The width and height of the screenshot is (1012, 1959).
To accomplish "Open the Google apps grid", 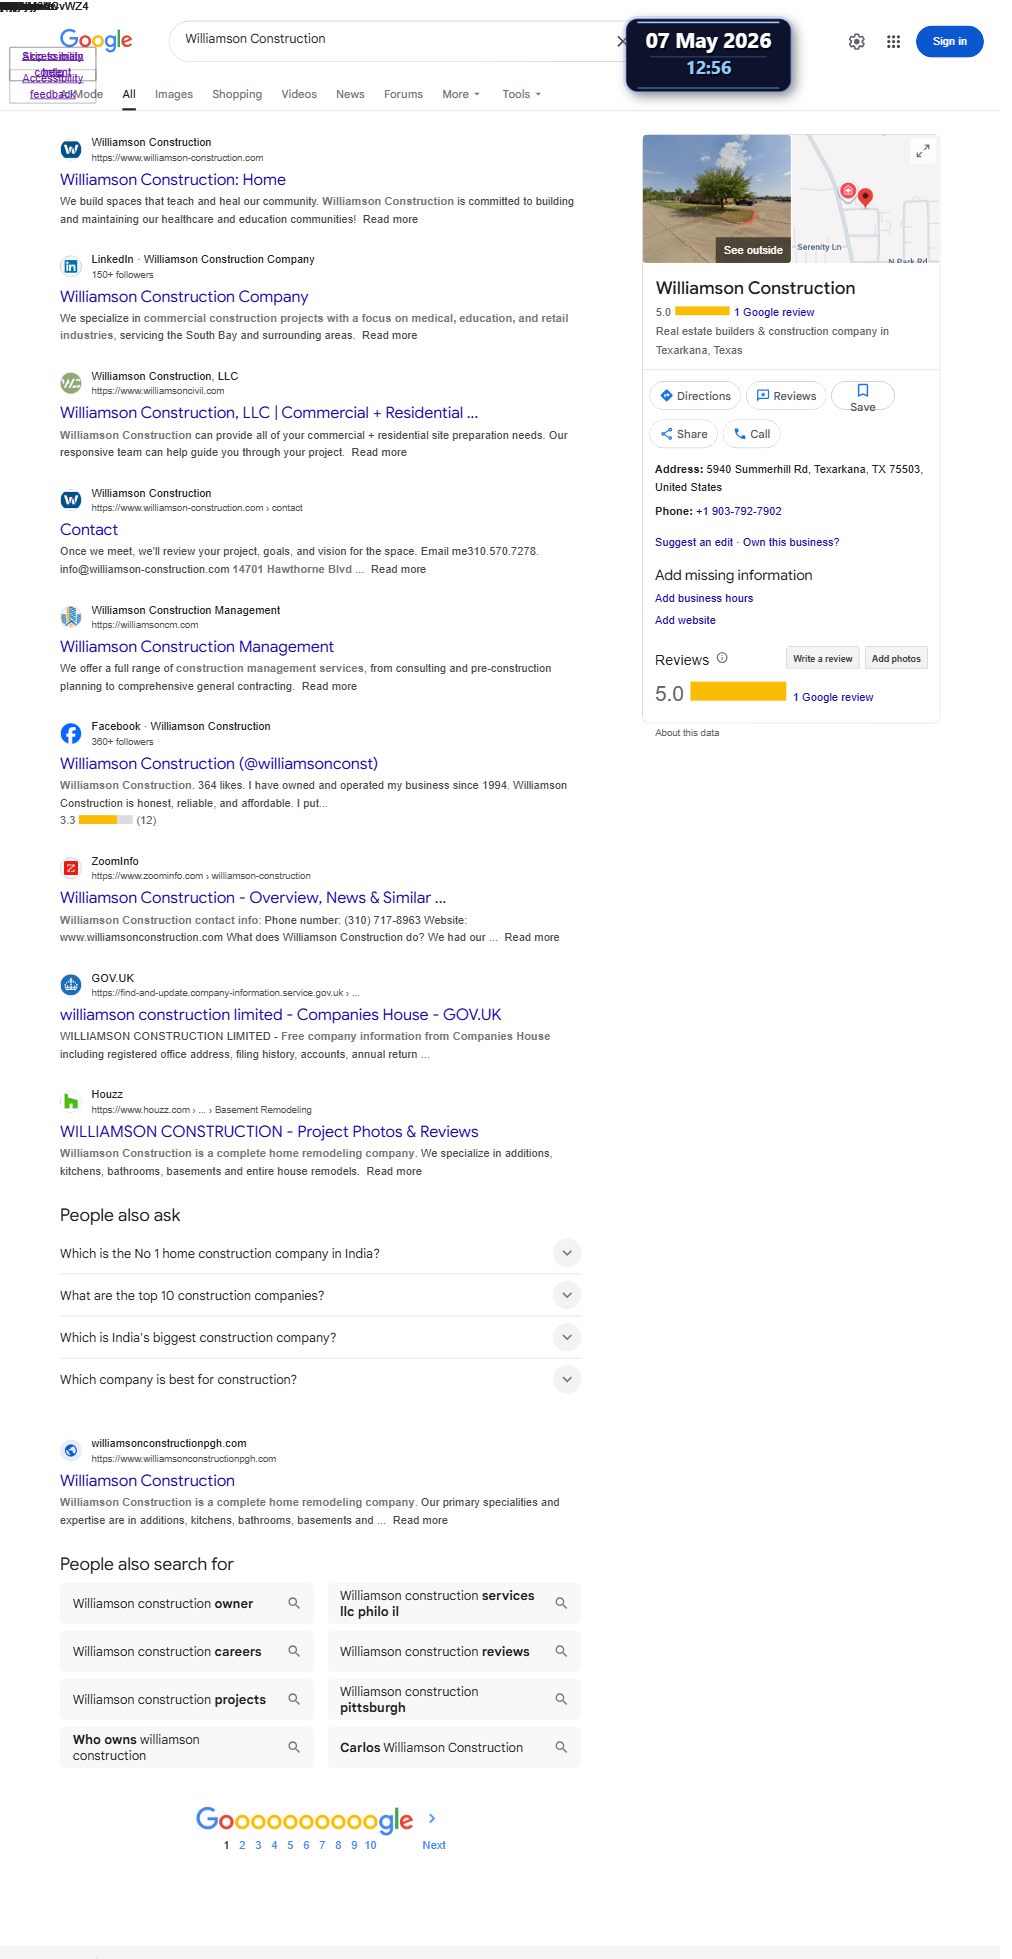I will 893,42.
